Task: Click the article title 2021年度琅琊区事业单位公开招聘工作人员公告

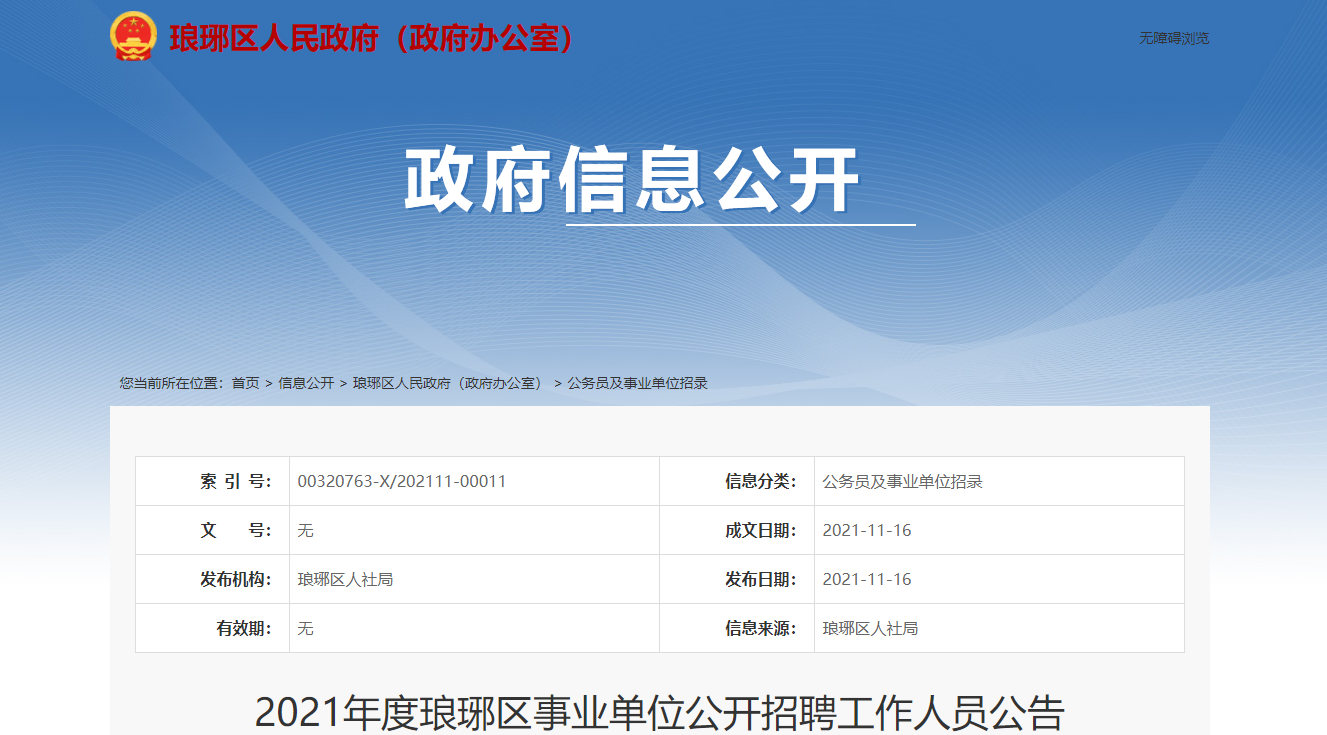Action: point(659,712)
